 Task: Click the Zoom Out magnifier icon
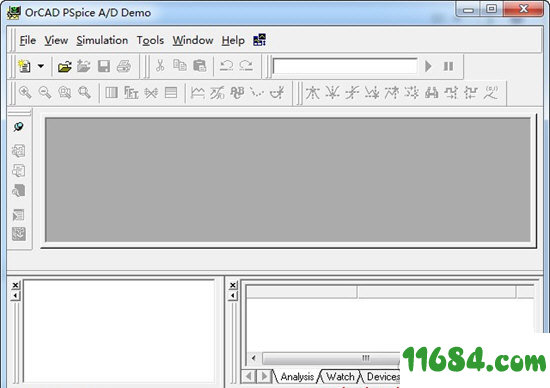point(45,93)
